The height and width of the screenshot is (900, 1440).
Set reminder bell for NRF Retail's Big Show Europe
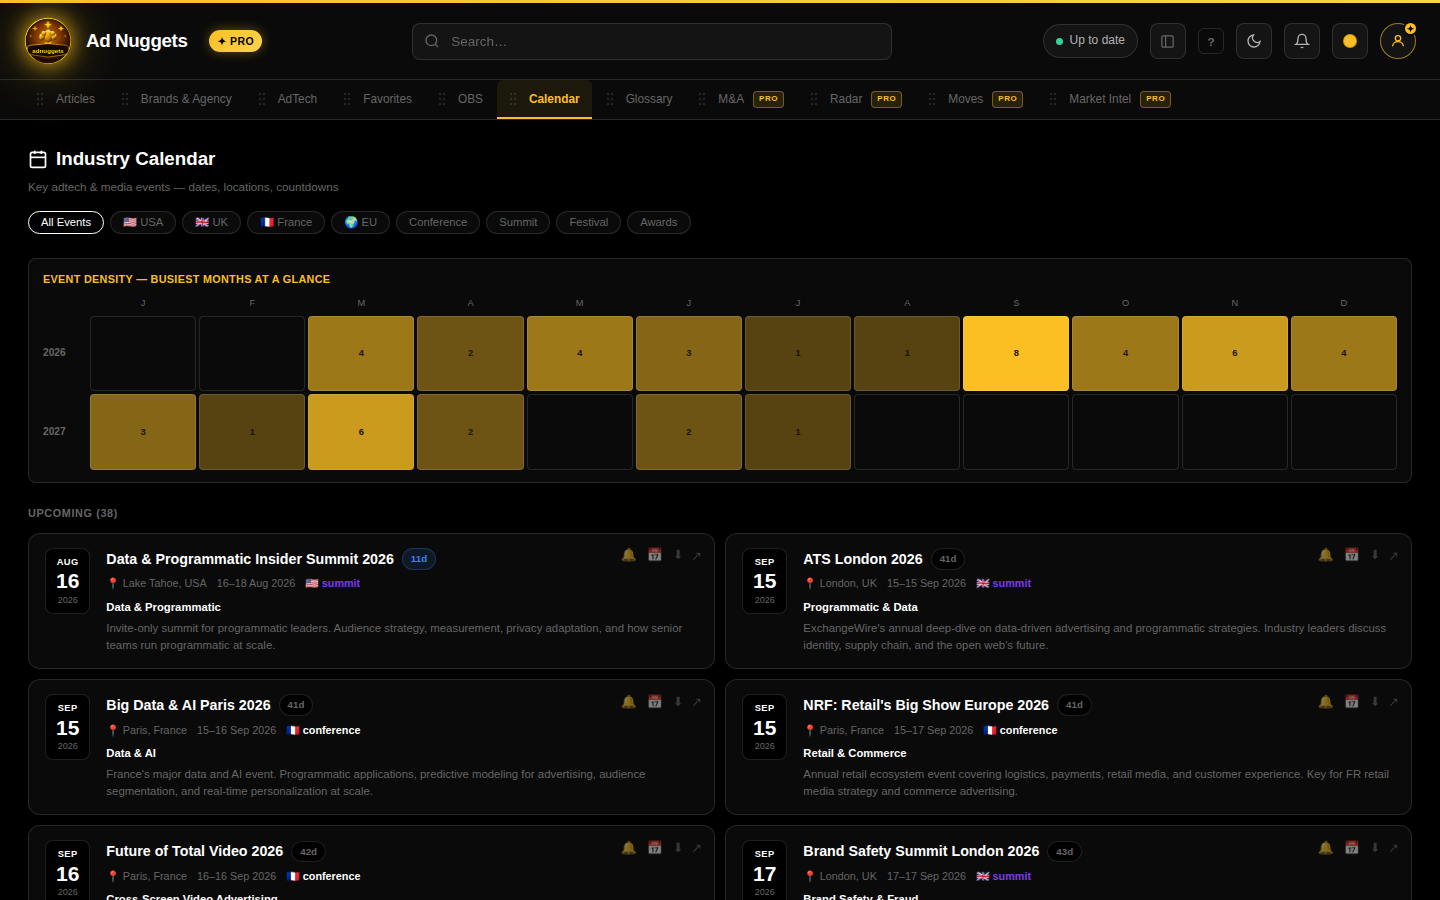click(1326, 702)
